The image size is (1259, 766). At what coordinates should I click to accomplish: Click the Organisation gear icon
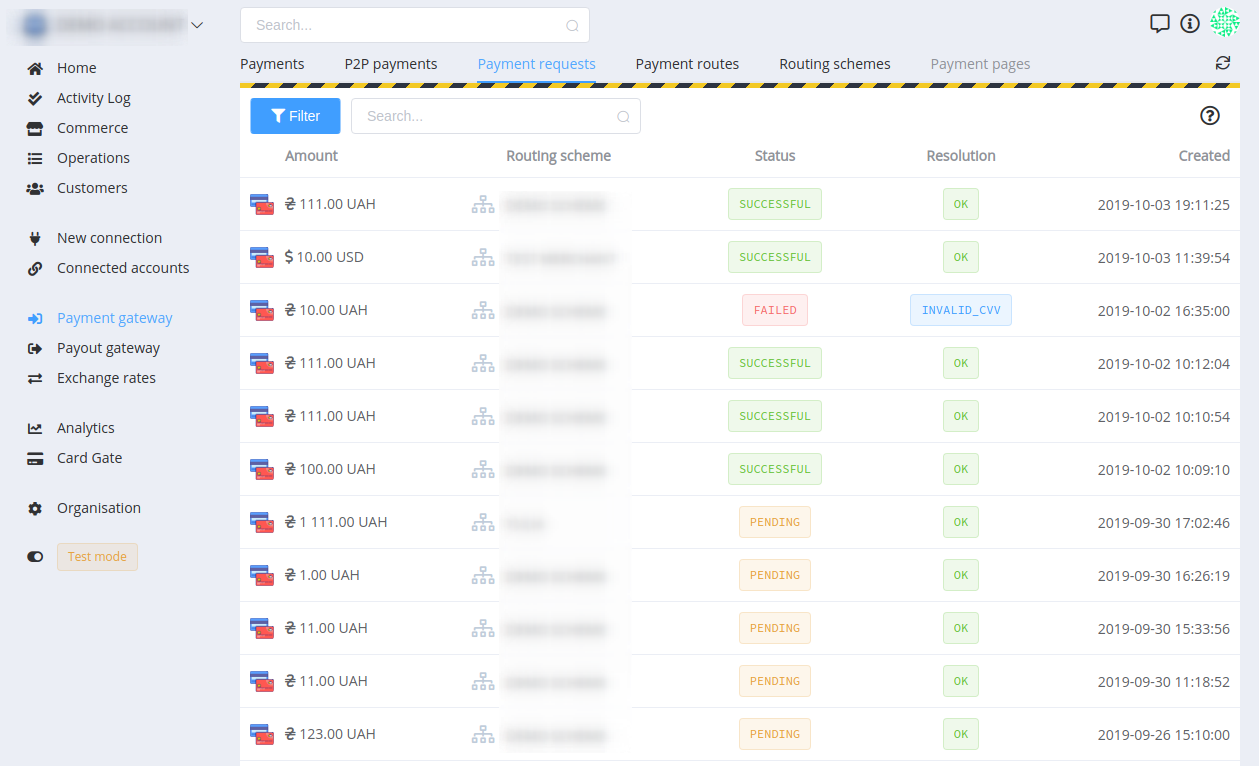tap(35, 508)
